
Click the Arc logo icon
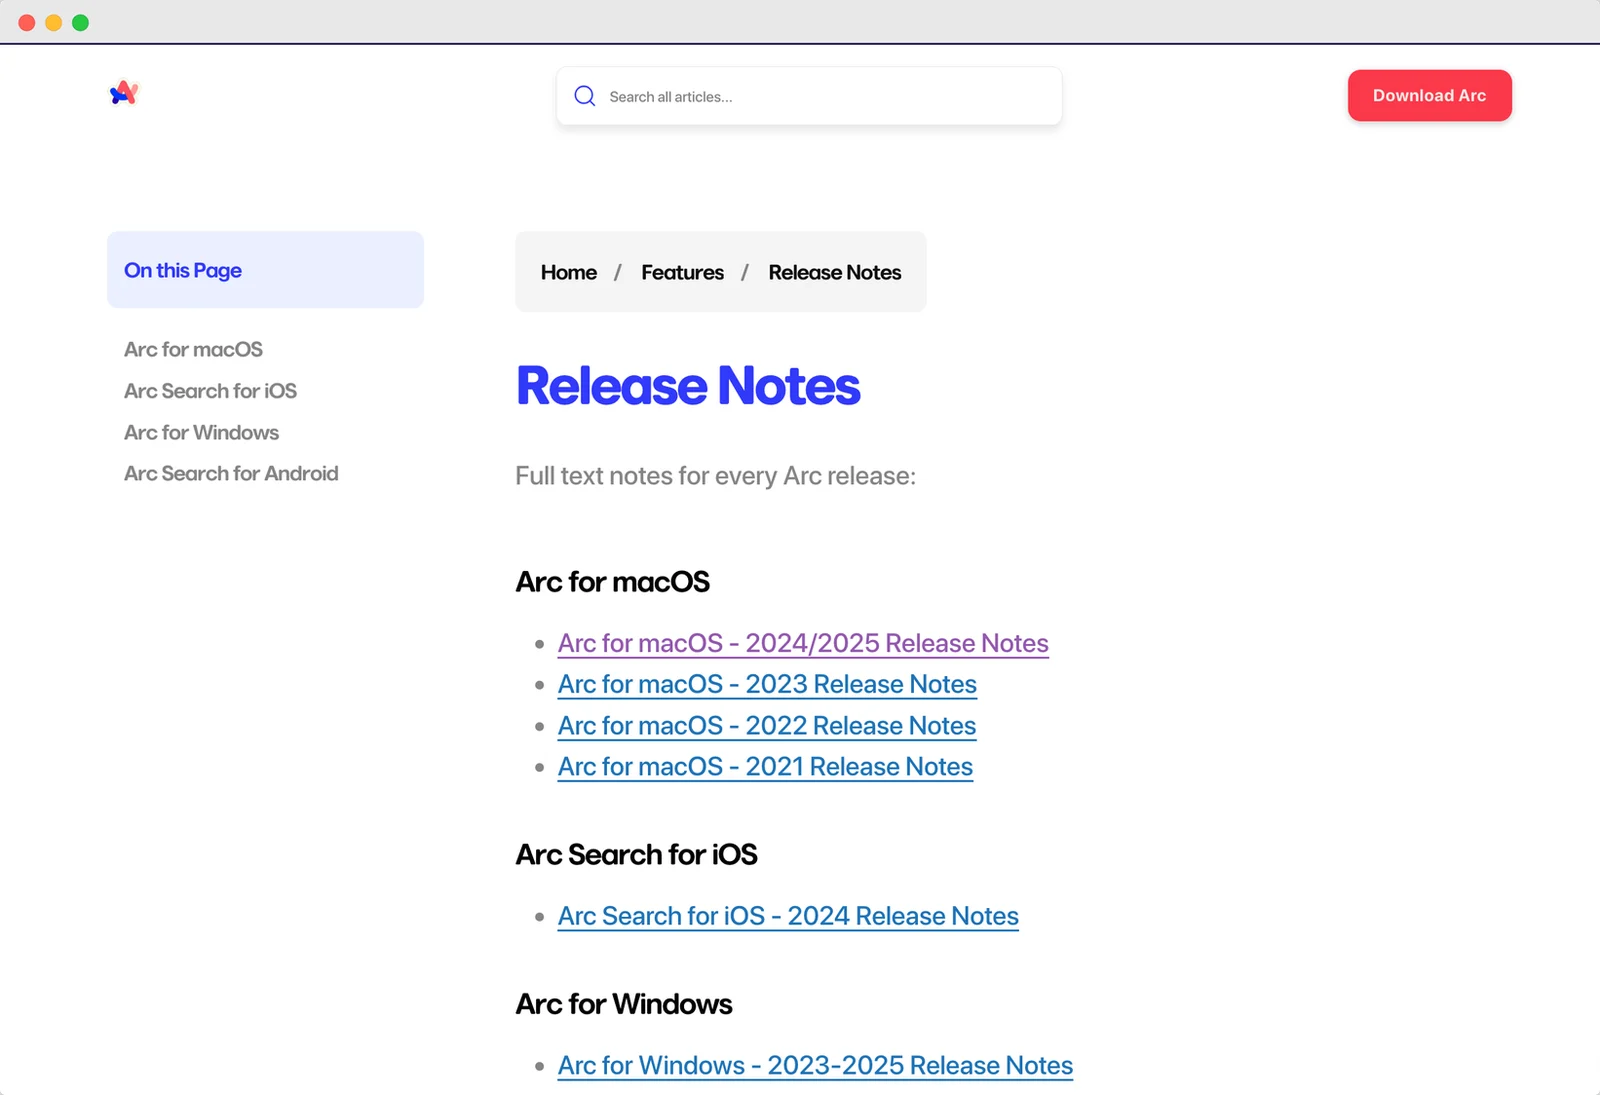(124, 93)
